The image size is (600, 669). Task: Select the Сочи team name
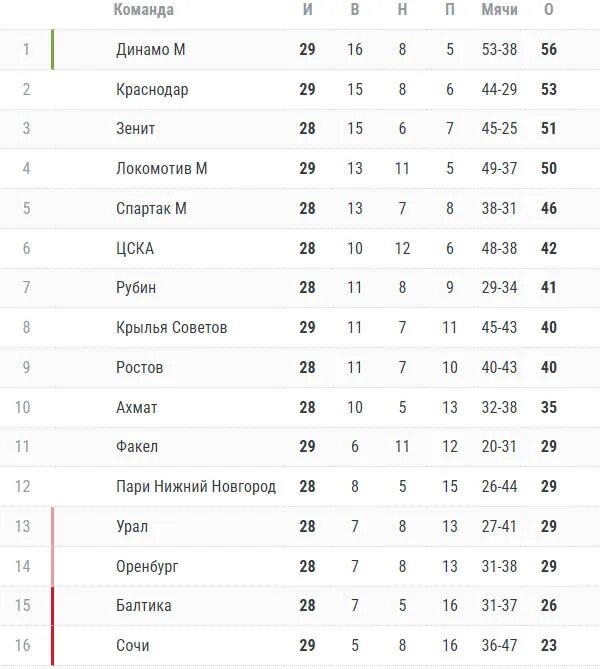[x=133, y=646]
